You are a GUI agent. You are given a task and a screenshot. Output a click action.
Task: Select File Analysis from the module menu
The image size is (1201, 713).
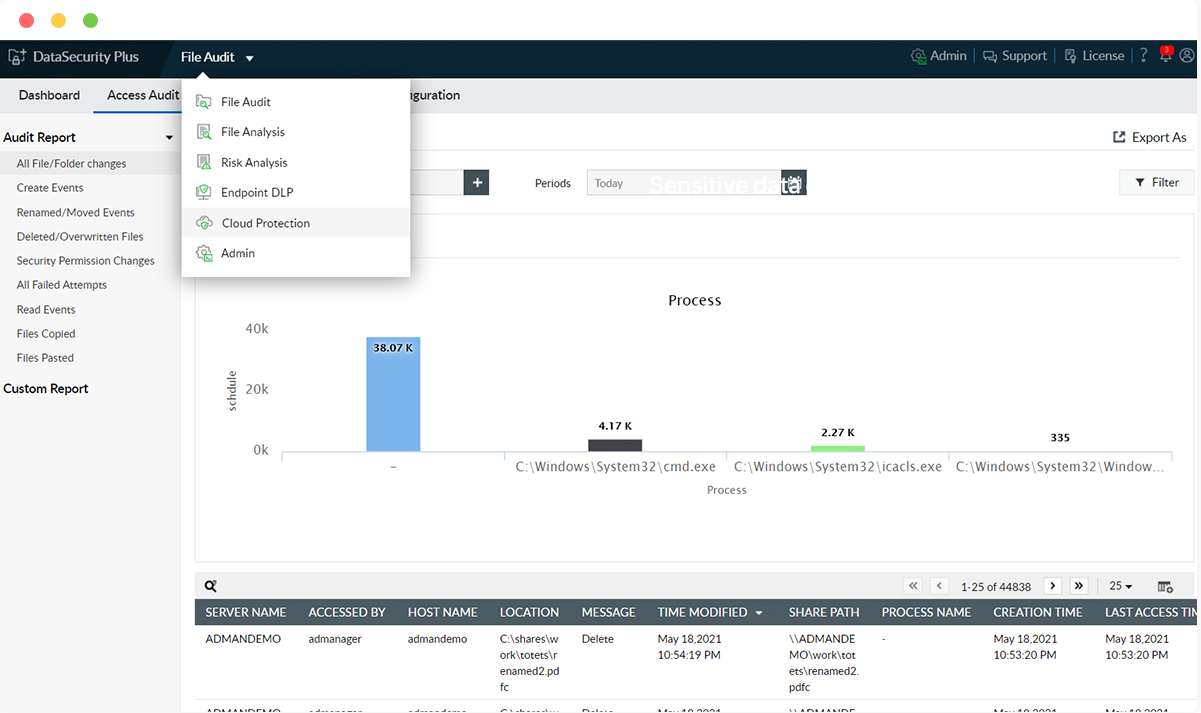pyautogui.click(x=296, y=132)
